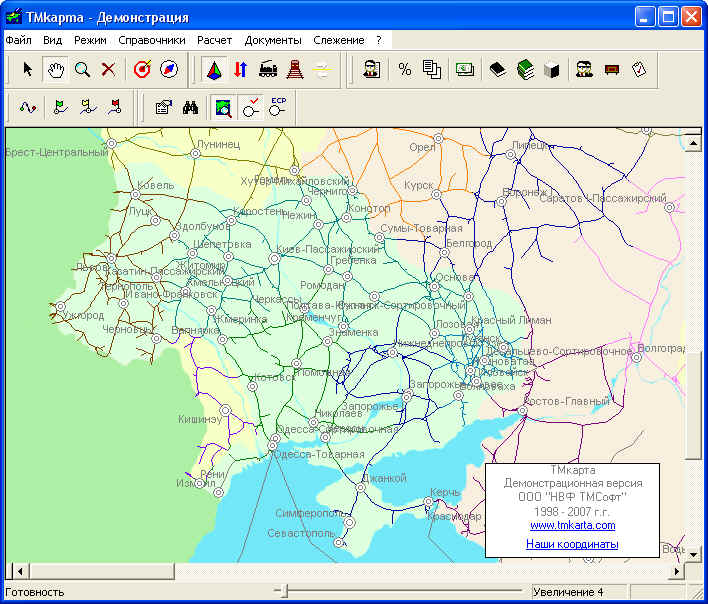Click the horizontal scrollbar left arrow
Screen dimensions: 708x604
(x=20, y=571)
